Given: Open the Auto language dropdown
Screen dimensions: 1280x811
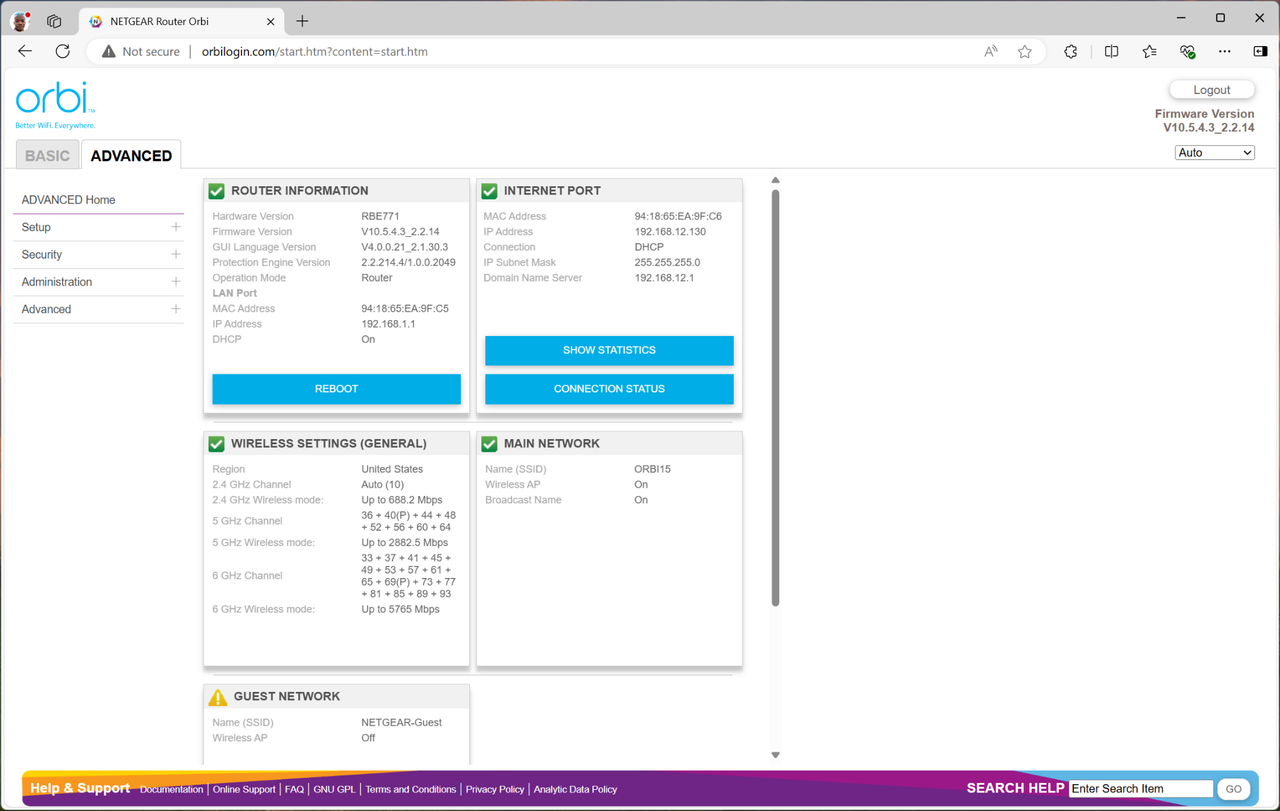Looking at the screenshot, I should pyautogui.click(x=1215, y=153).
